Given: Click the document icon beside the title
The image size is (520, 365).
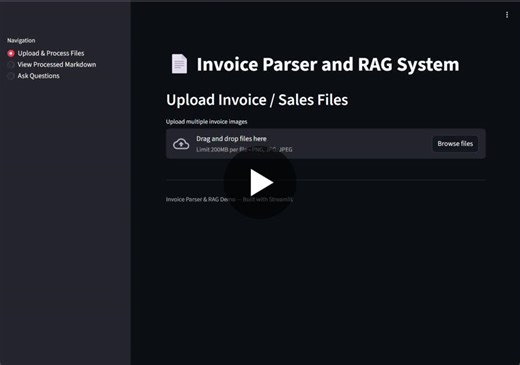Looking at the screenshot, I should point(179,64).
